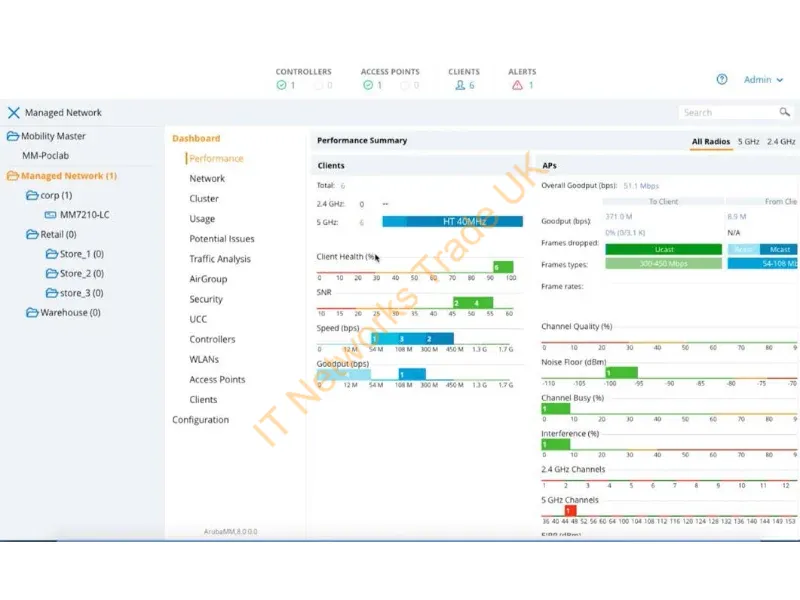Click the Retail (0) folder icon
The width and height of the screenshot is (800, 600).
tap(32, 234)
